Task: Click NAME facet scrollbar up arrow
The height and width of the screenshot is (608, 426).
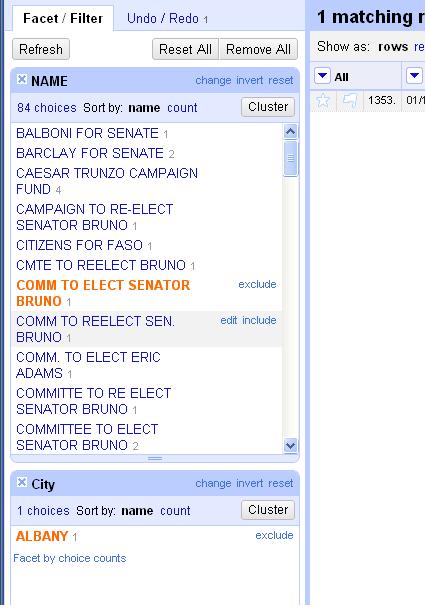Action: point(290,132)
